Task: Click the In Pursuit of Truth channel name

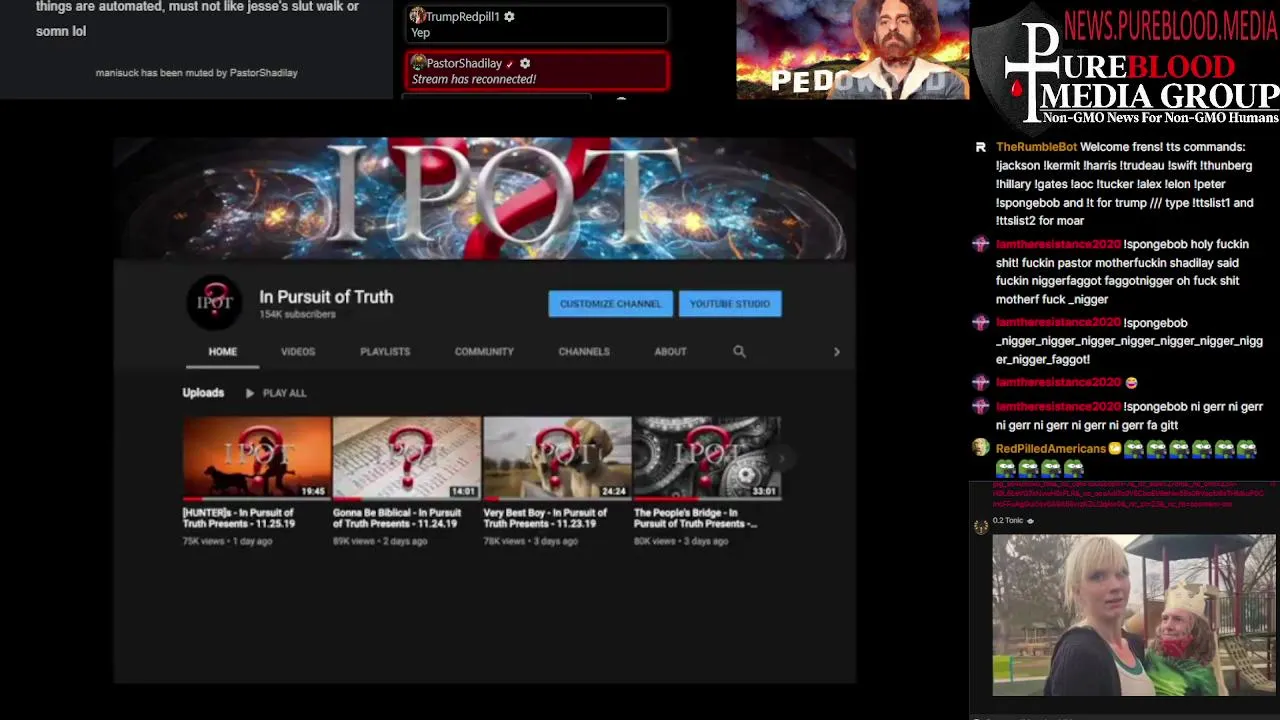Action: 326,297
